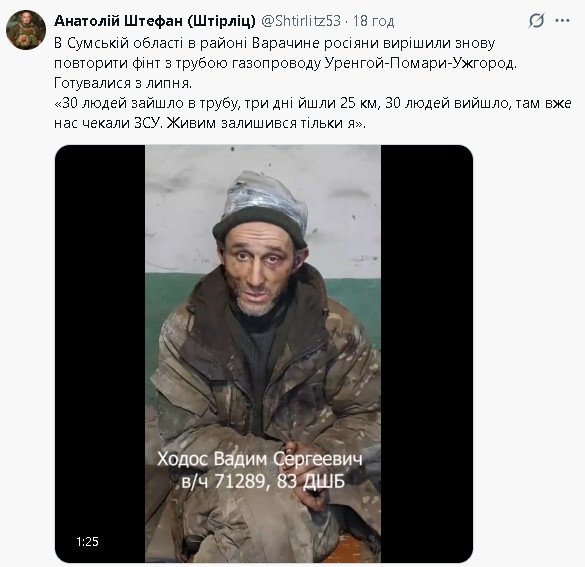
Task: Click the 1:25 video duration badge
Action: [x=87, y=541]
